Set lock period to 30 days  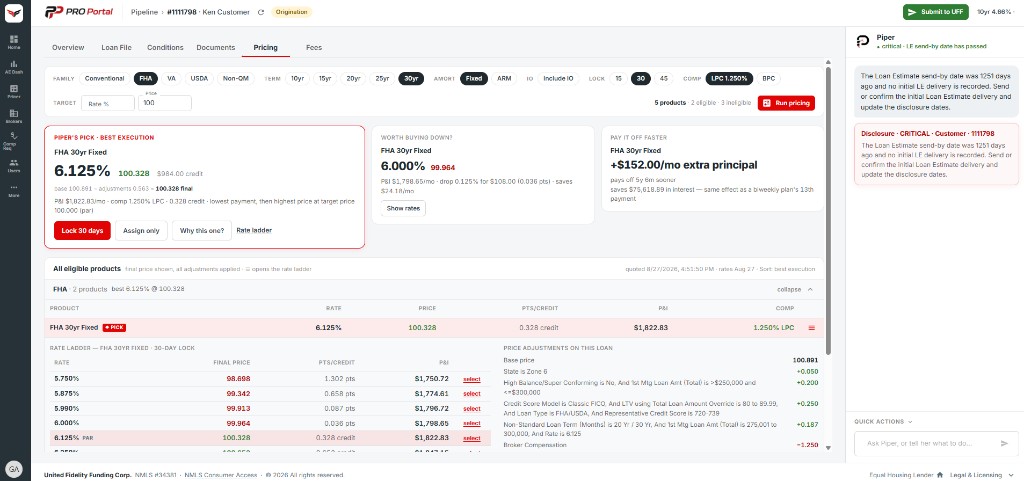click(641, 78)
